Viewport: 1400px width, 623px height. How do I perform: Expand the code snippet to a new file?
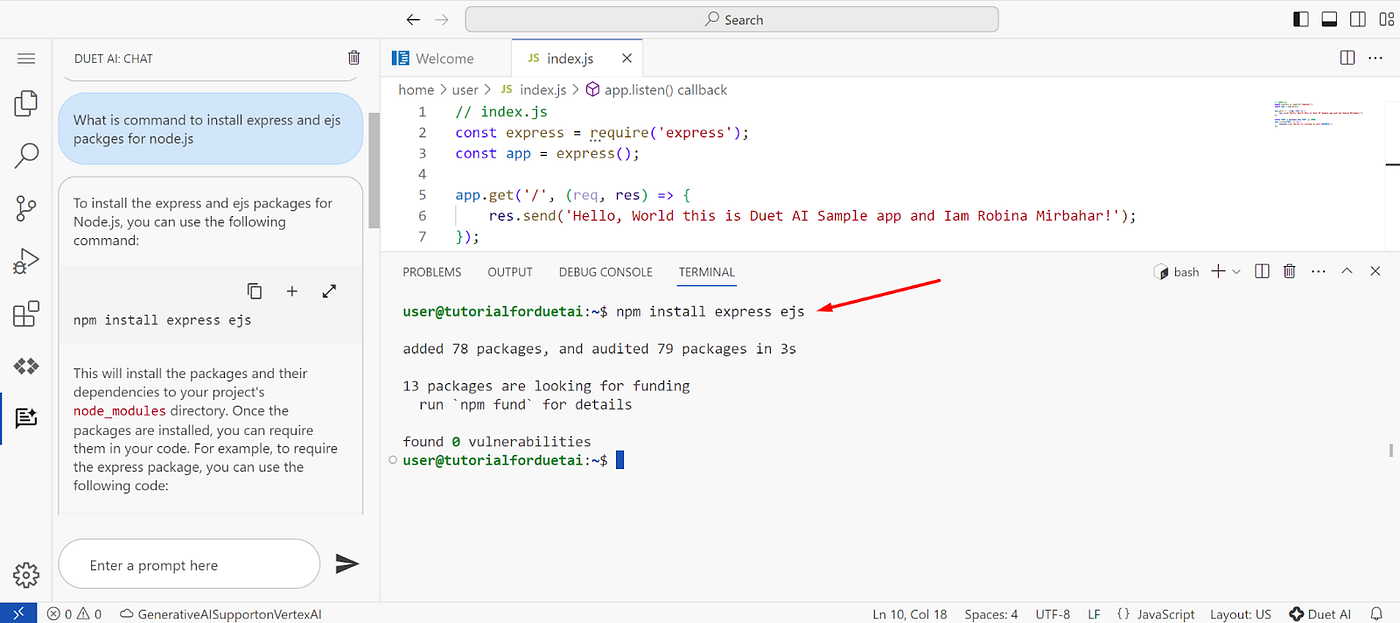tap(329, 291)
